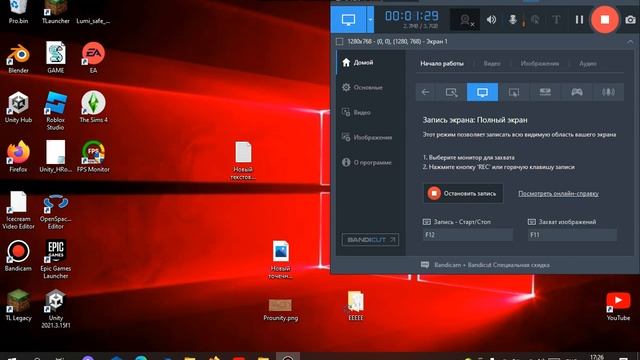Select the GAME desktop icon
Screen dimensions: 640x360
coord(56,58)
